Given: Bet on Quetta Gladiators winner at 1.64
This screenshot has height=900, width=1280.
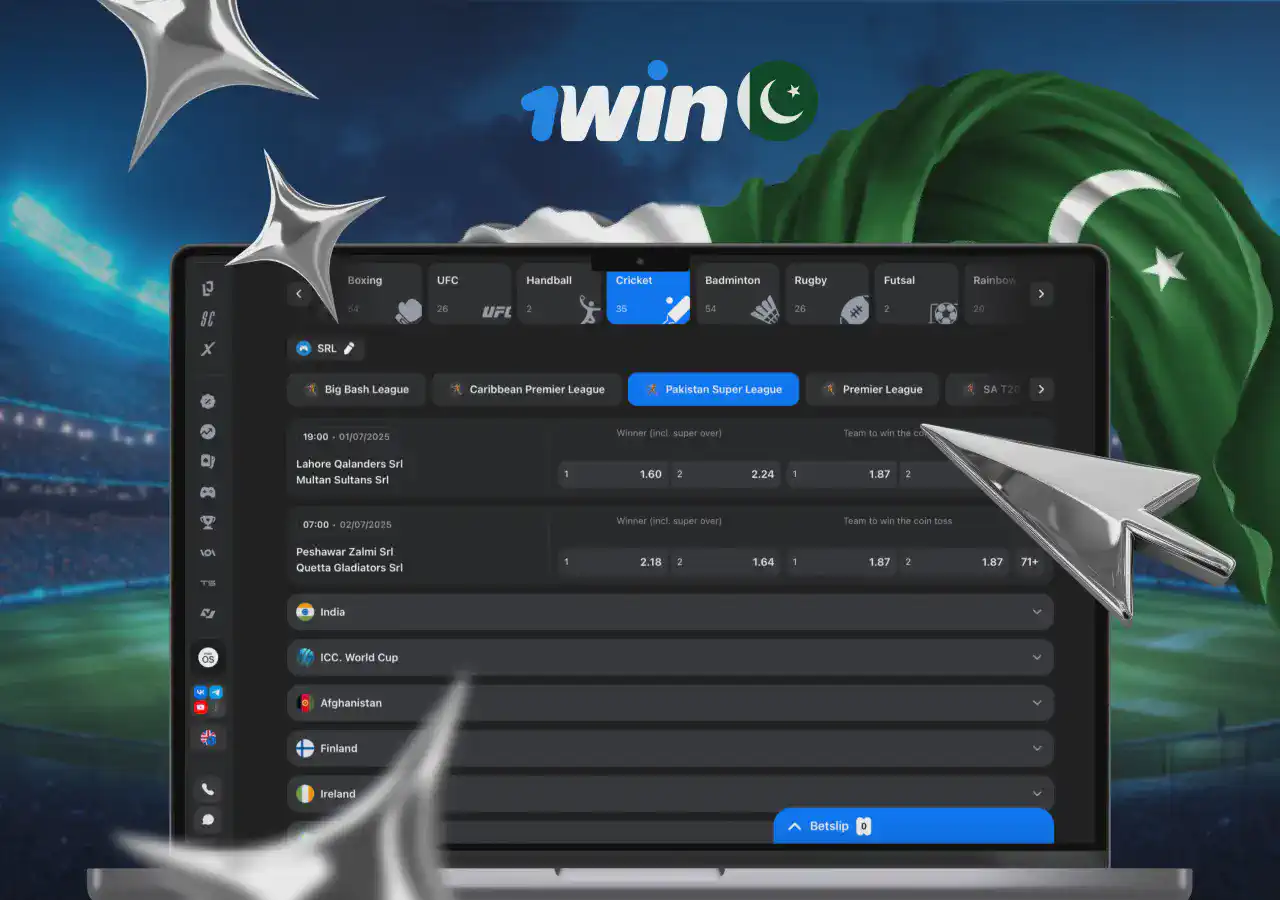Looking at the screenshot, I should (726, 562).
